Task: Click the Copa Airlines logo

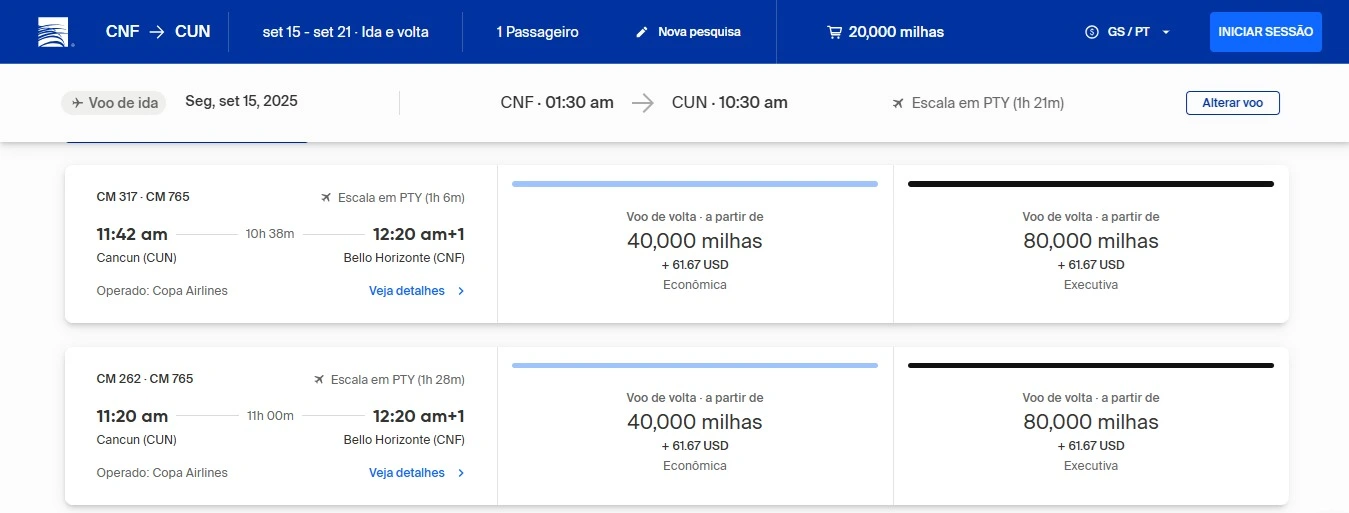Action: [55, 32]
